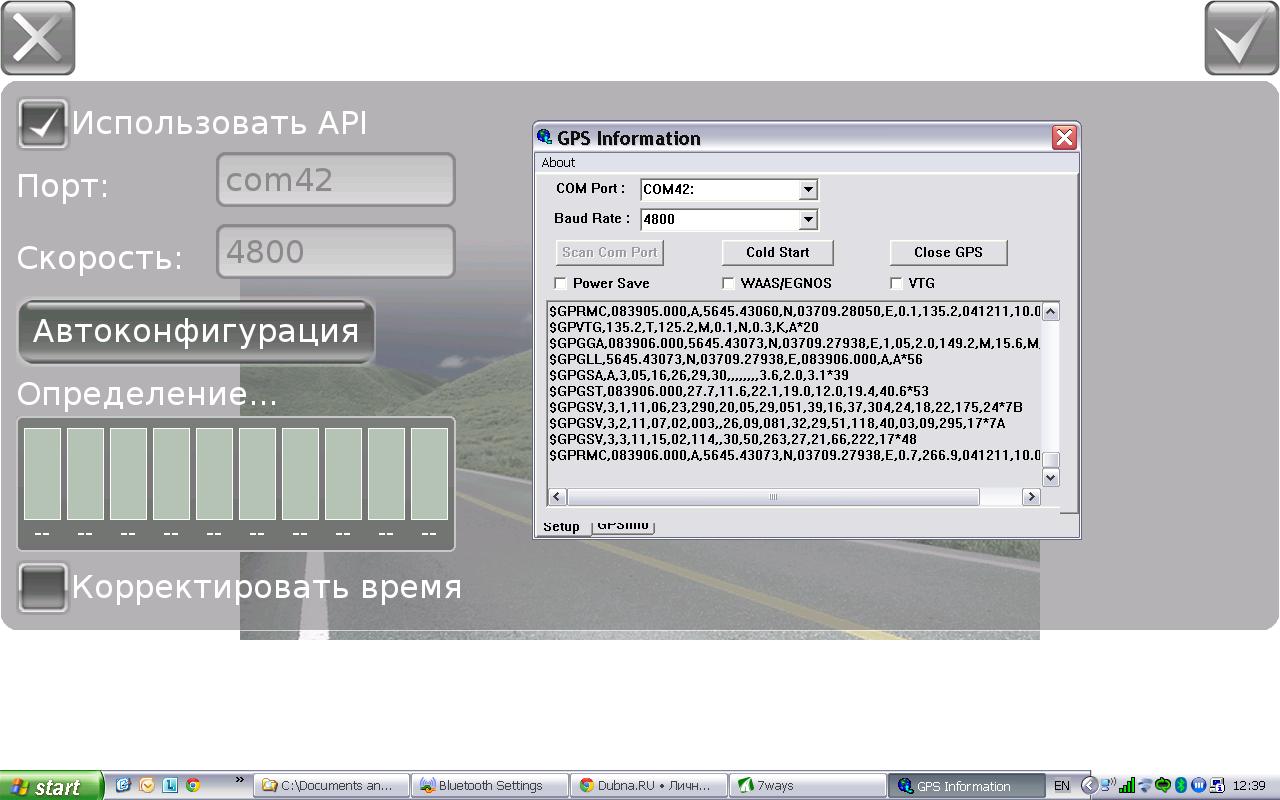Click the Bluetooth icon in the system tray
This screenshot has width=1280, height=800.
point(1180,786)
